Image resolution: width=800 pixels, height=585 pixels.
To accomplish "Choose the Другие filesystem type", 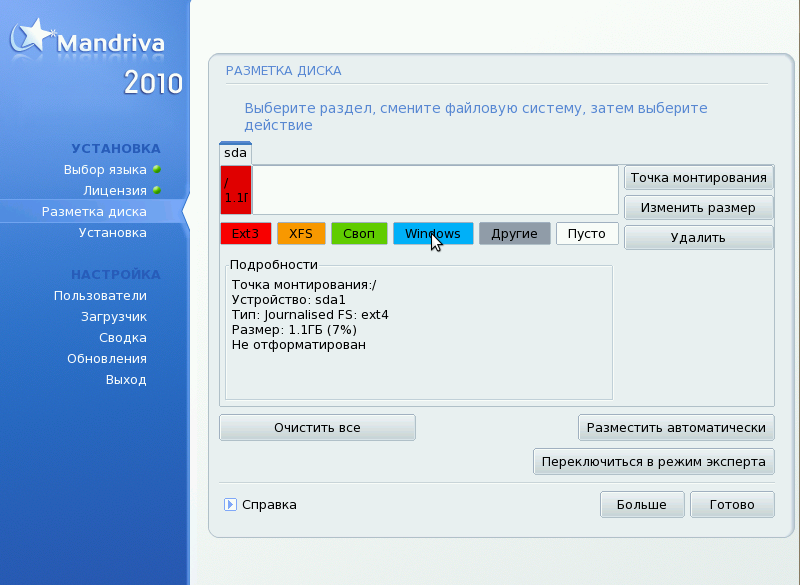I will point(514,234).
